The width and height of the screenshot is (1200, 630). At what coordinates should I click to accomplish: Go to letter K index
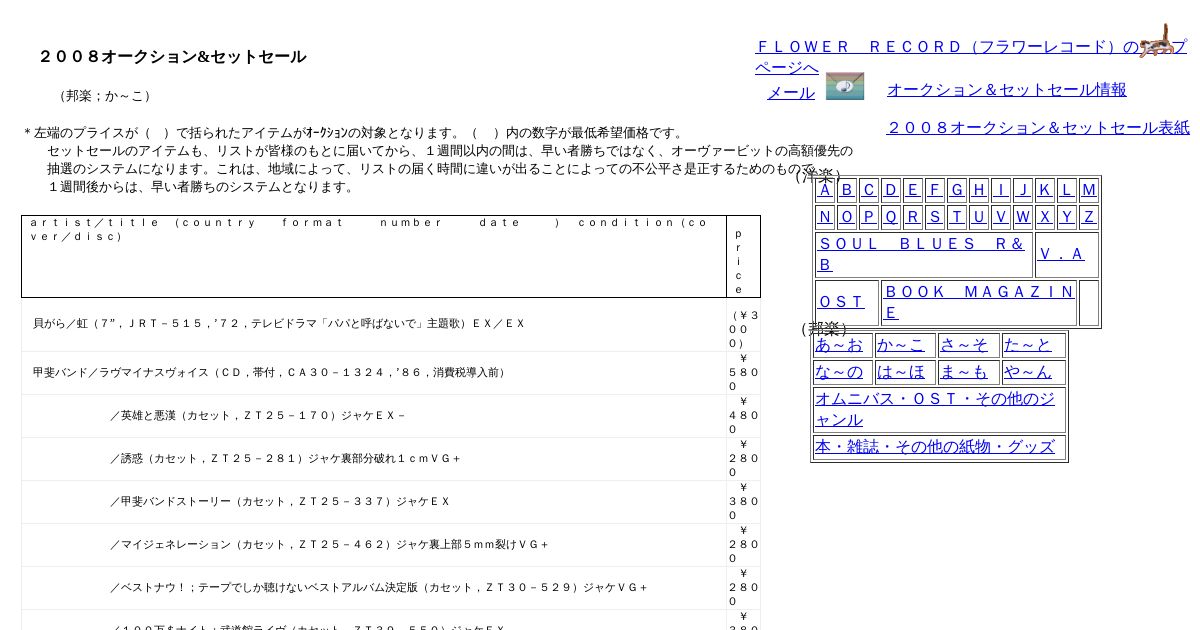tap(1045, 190)
